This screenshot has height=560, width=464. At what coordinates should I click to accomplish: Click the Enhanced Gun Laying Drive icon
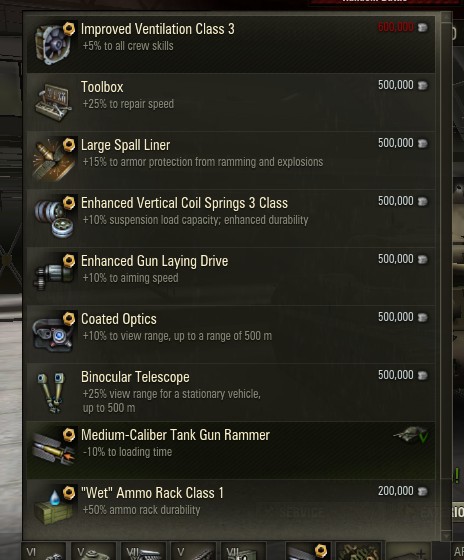54,273
